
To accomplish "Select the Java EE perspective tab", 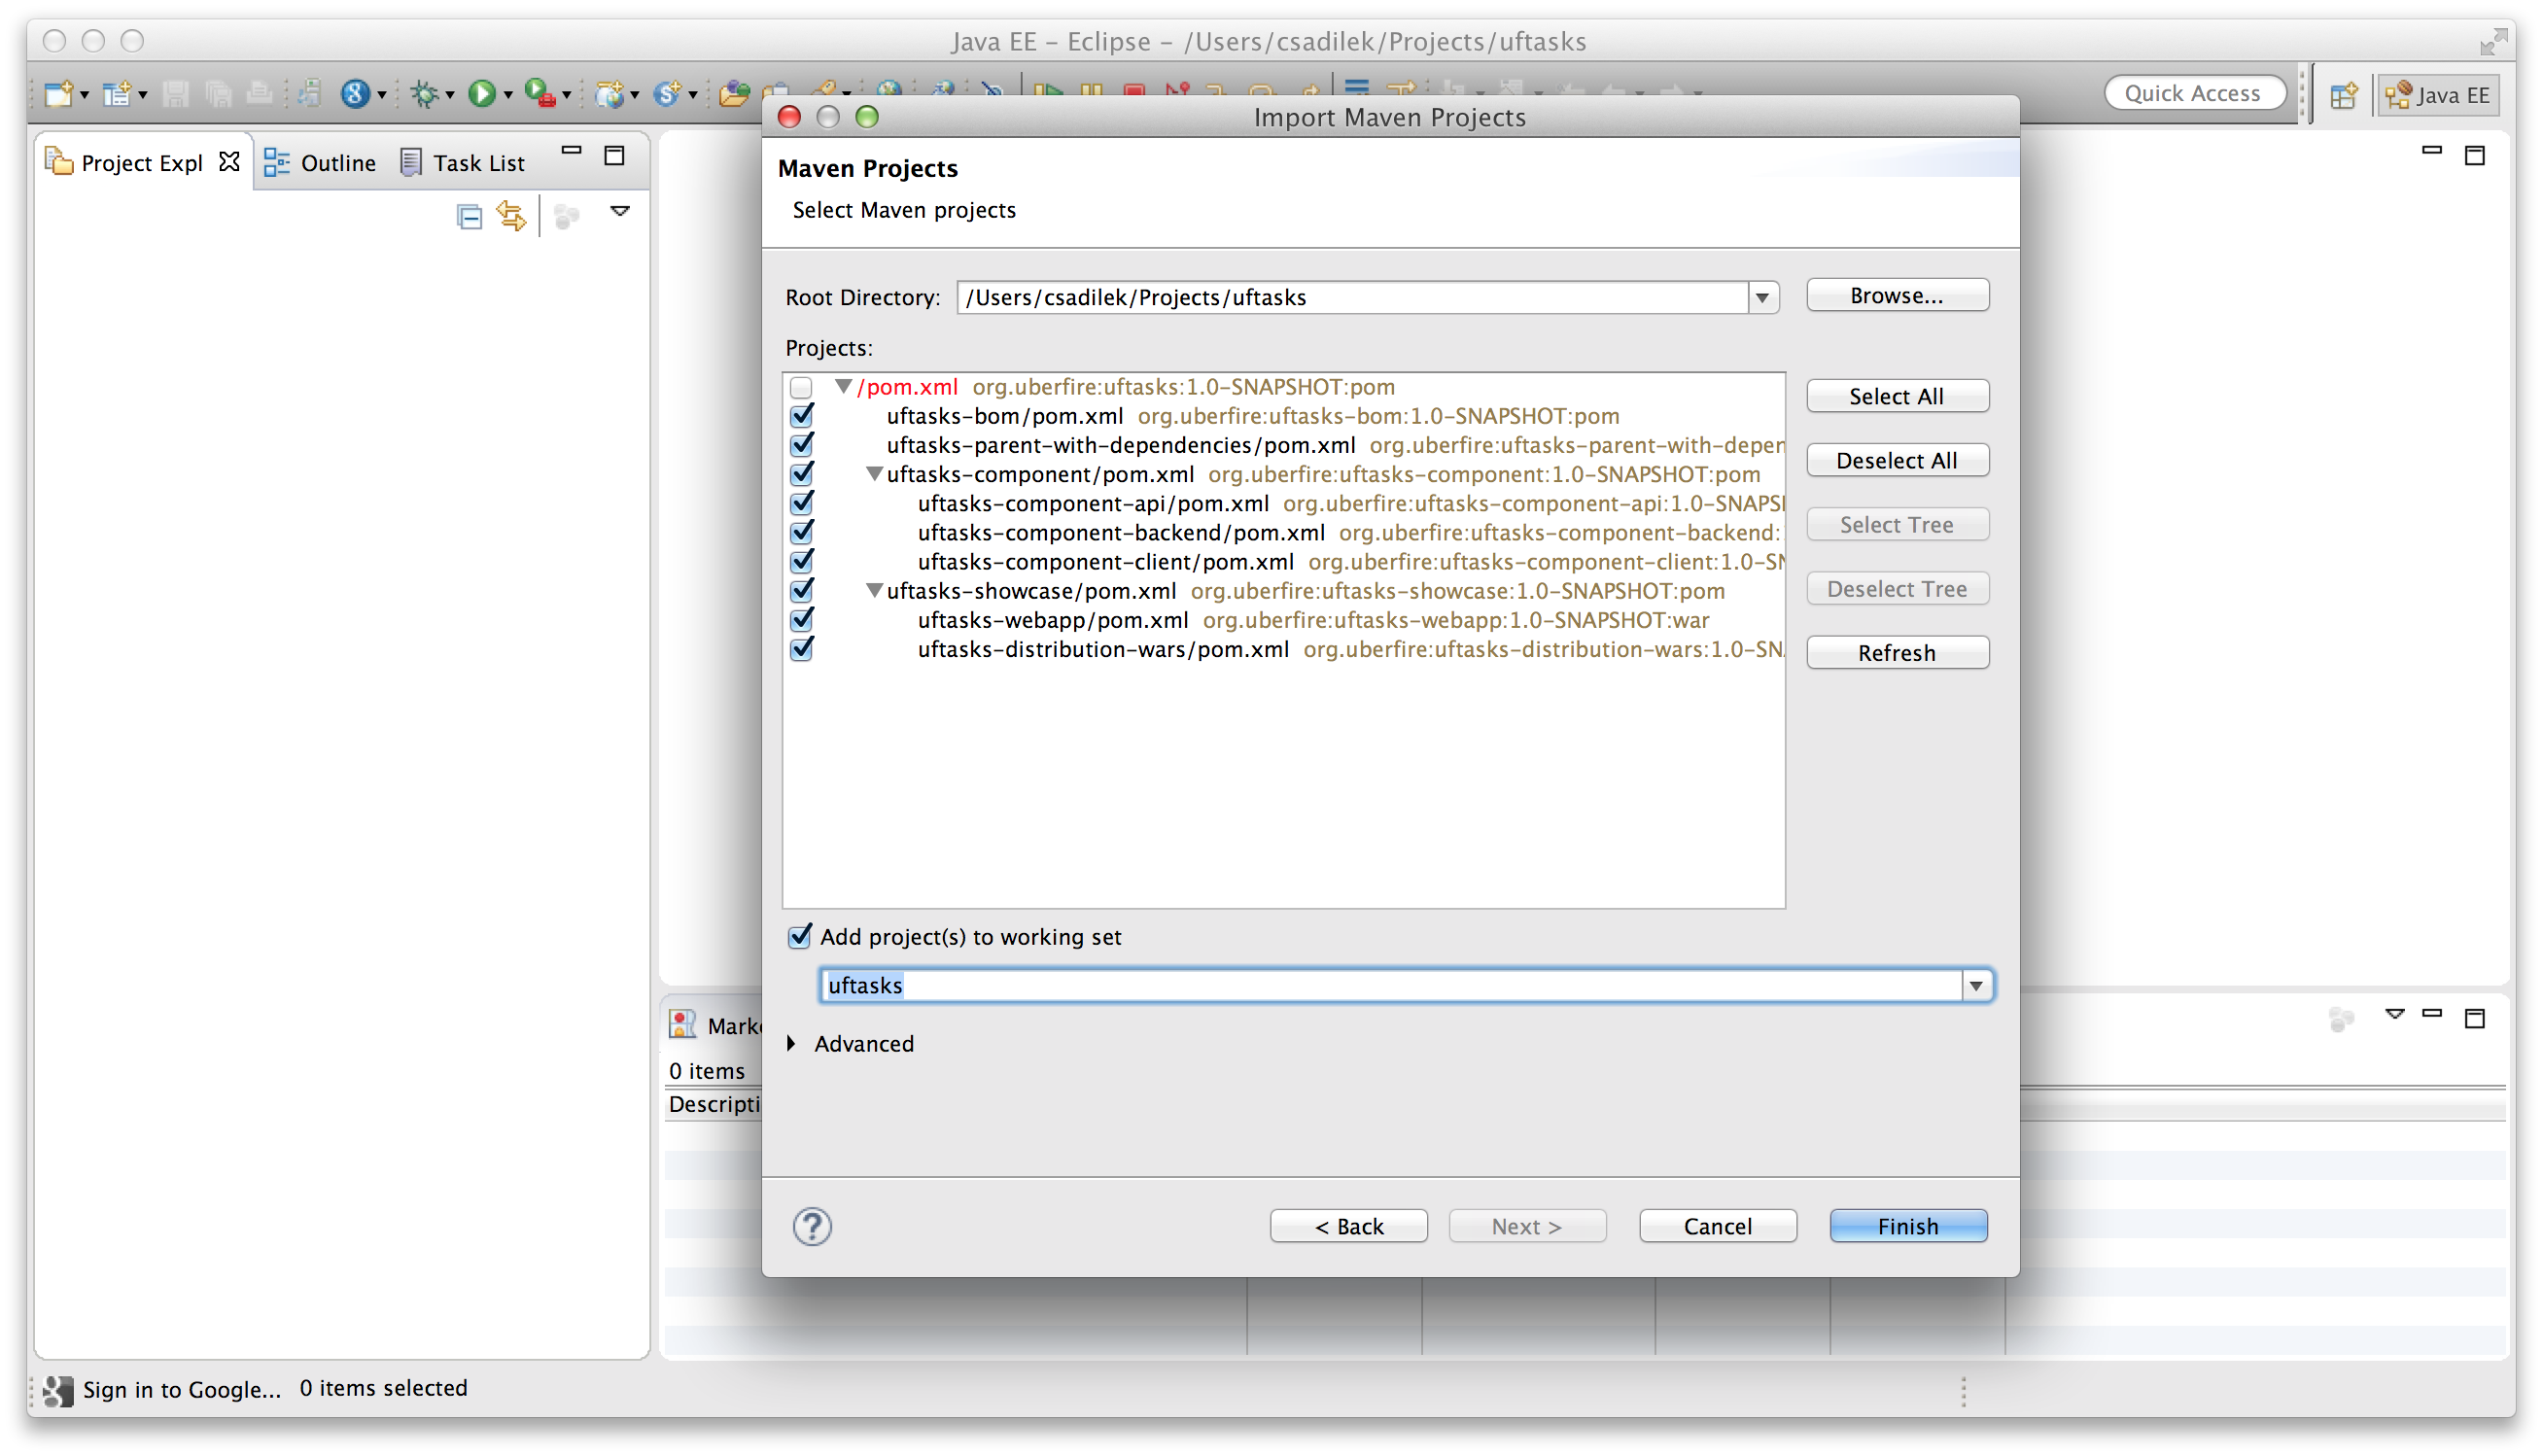I will click(2436, 92).
